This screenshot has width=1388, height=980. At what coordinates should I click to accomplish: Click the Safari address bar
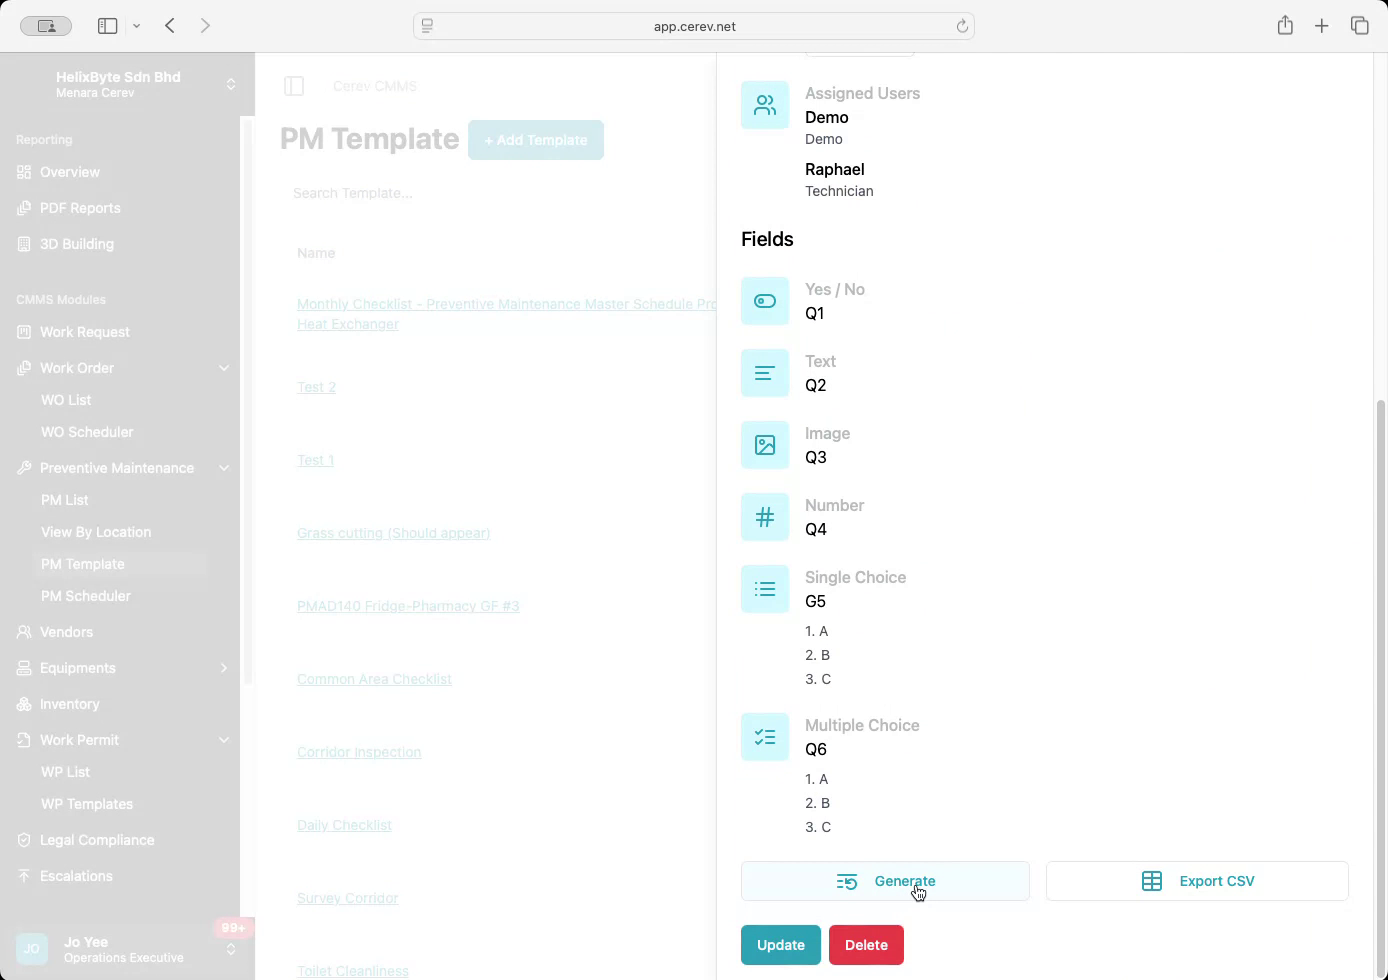pyautogui.click(x=694, y=26)
